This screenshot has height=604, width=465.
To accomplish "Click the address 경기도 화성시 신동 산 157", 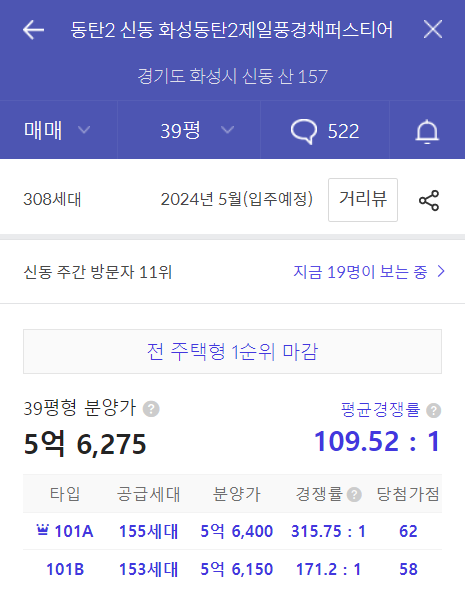I will [x=232, y=76].
